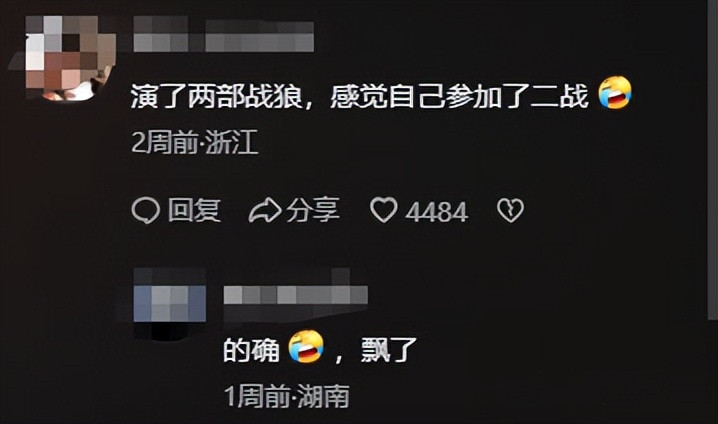Image resolution: width=718 pixels, height=424 pixels.
Task: Click the reply text 飘了
Action: 388,350
